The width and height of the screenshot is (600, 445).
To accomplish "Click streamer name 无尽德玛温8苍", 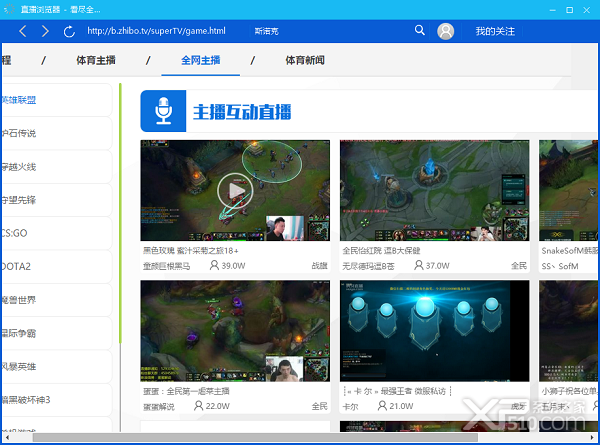I will (x=368, y=266).
